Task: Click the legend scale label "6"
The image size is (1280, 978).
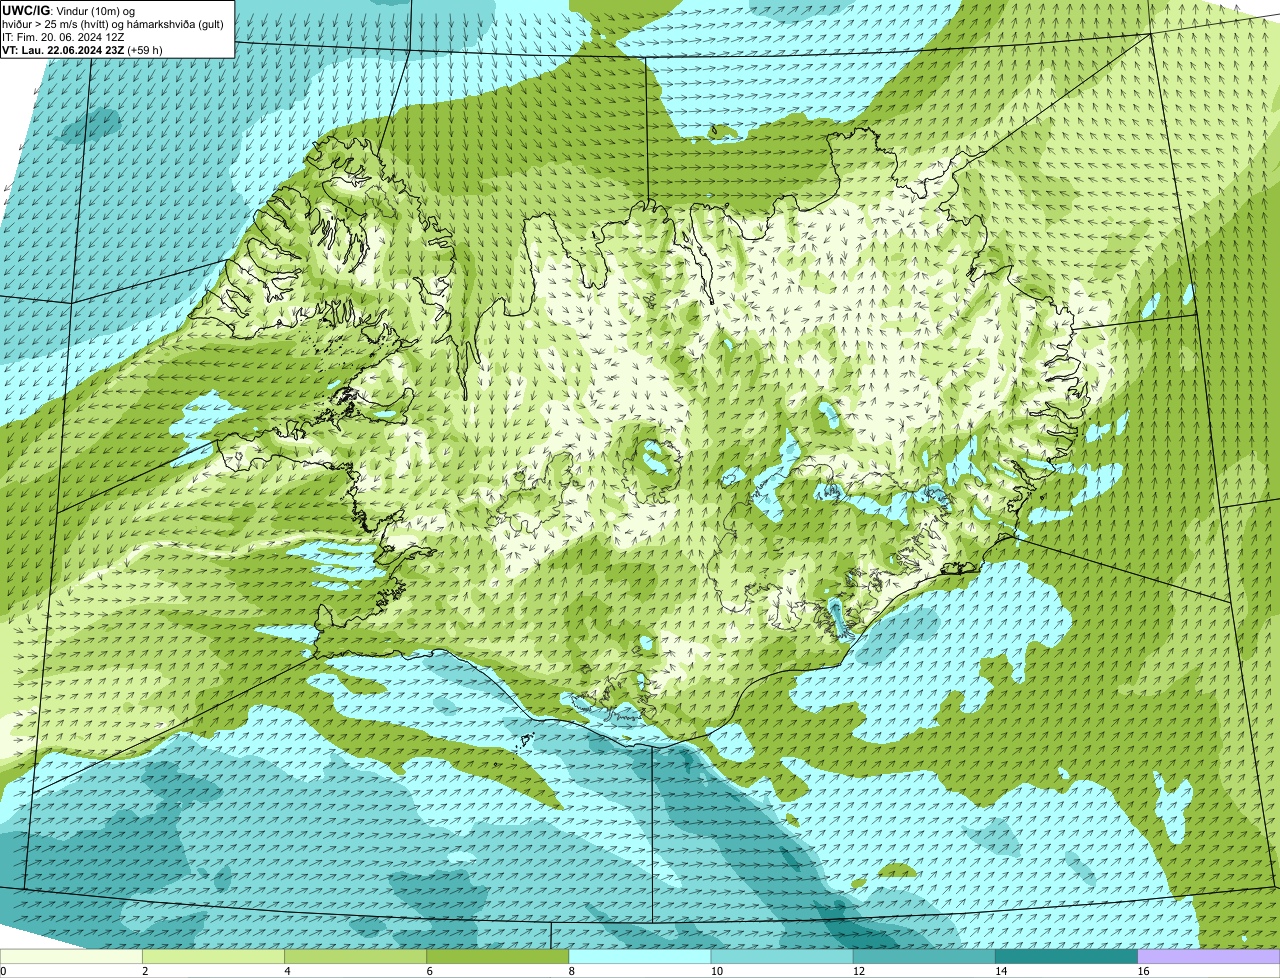Action: click(430, 971)
